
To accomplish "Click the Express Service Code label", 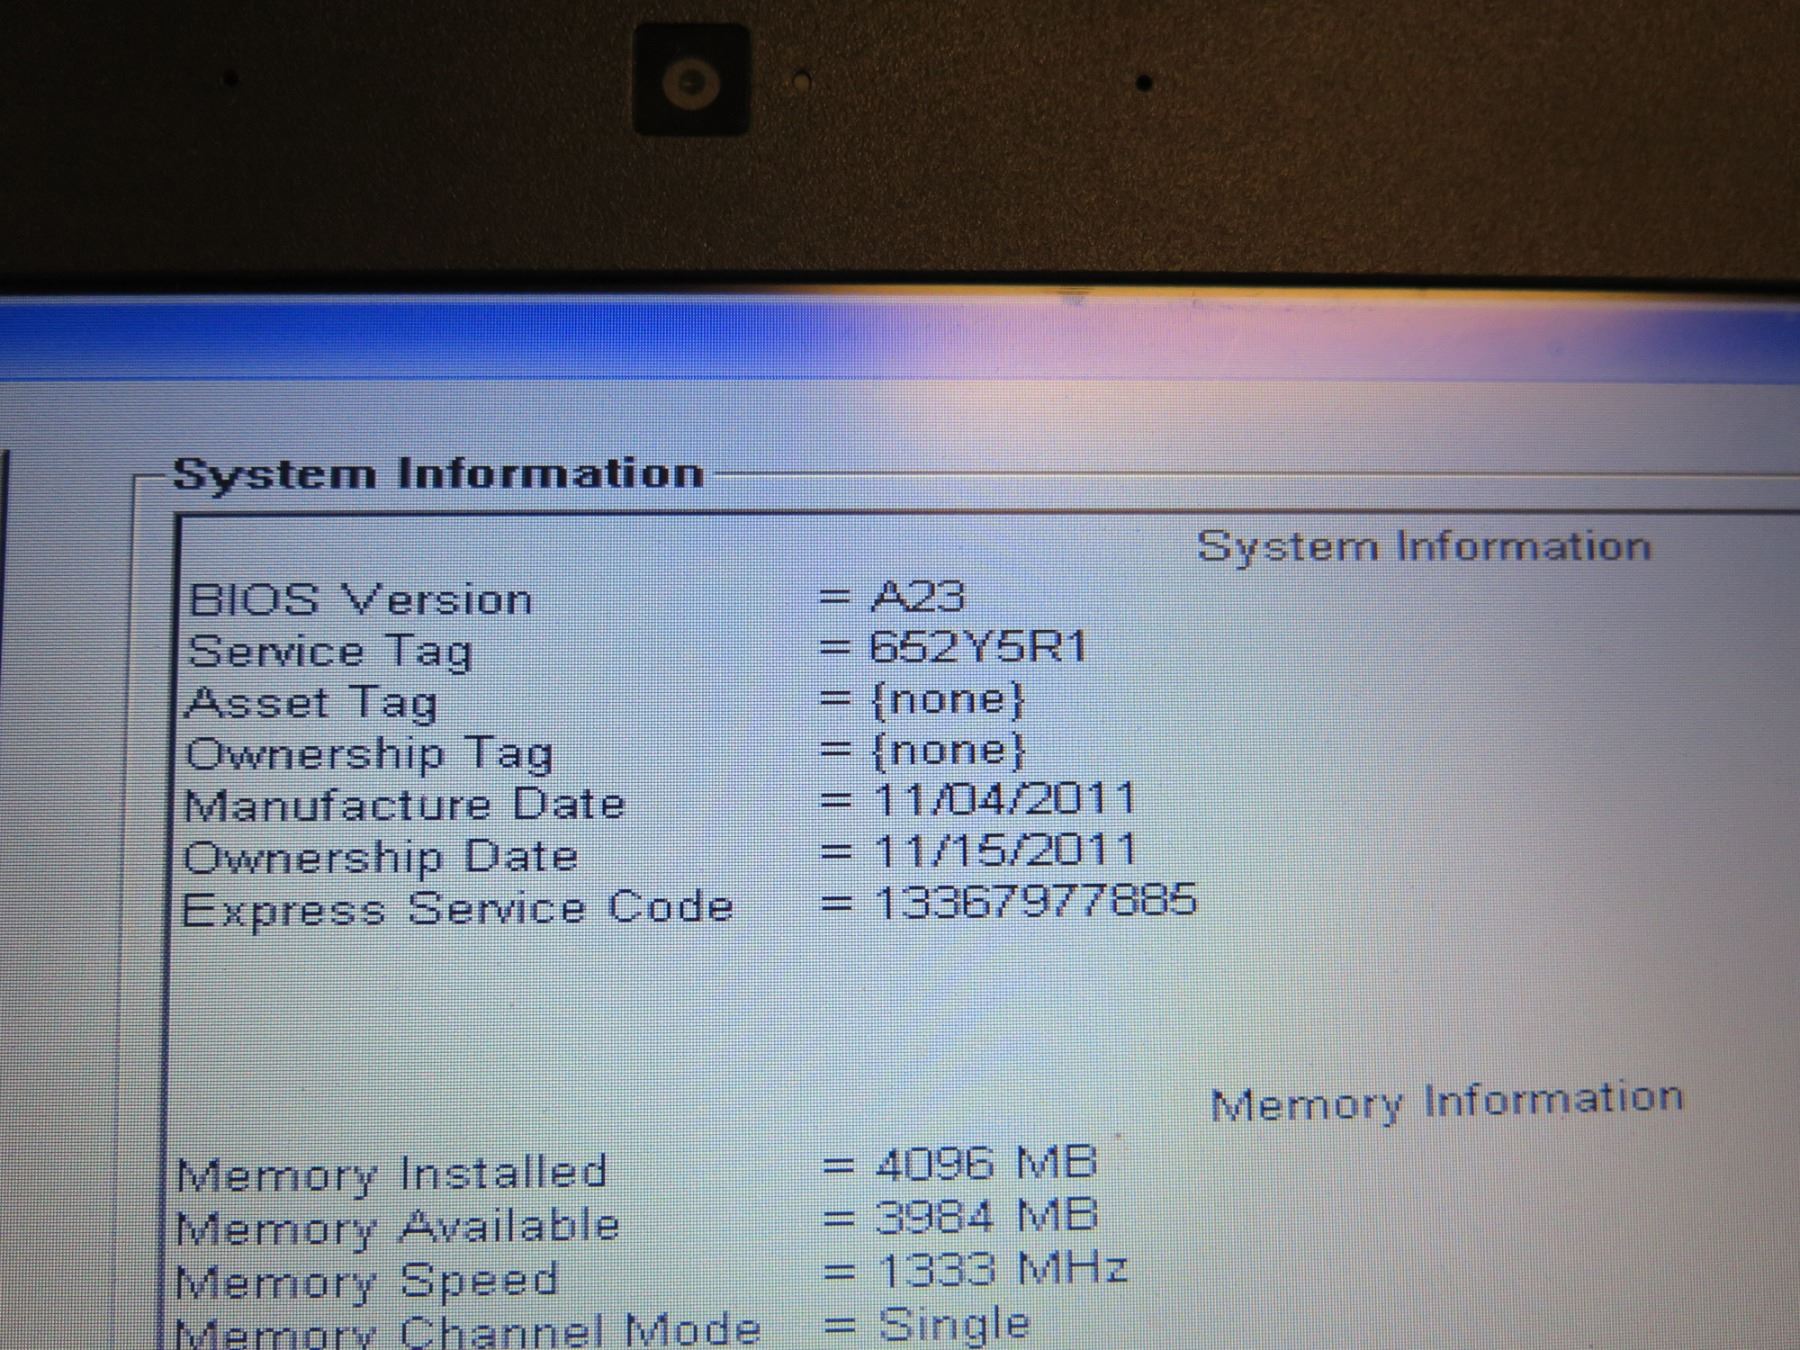I will (458, 909).
